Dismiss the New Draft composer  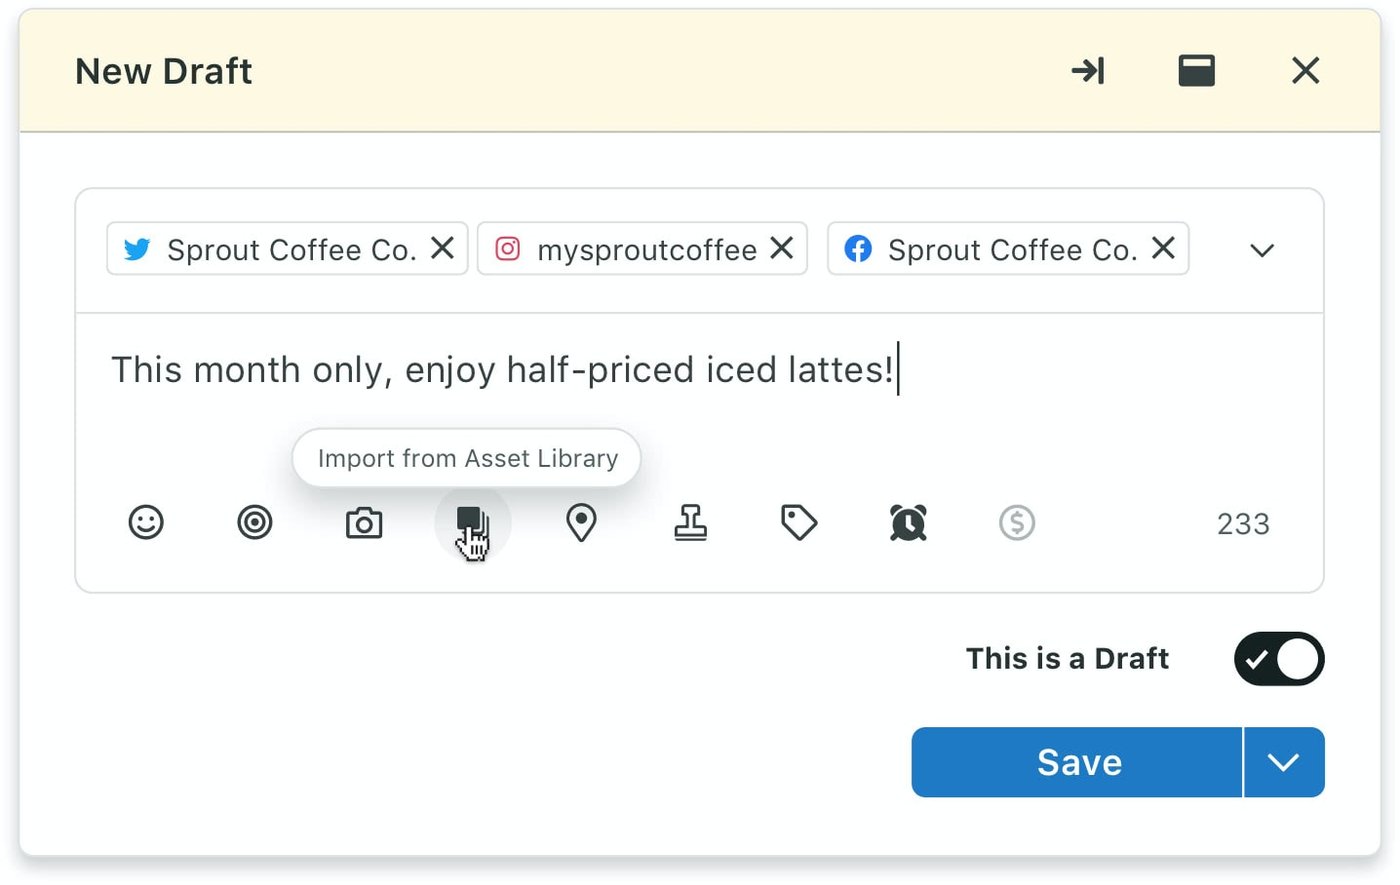(x=1305, y=70)
